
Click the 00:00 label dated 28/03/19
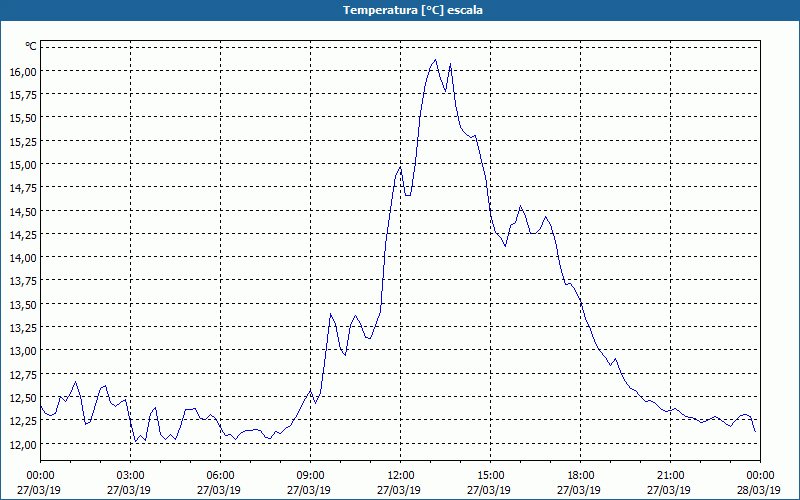(x=760, y=476)
